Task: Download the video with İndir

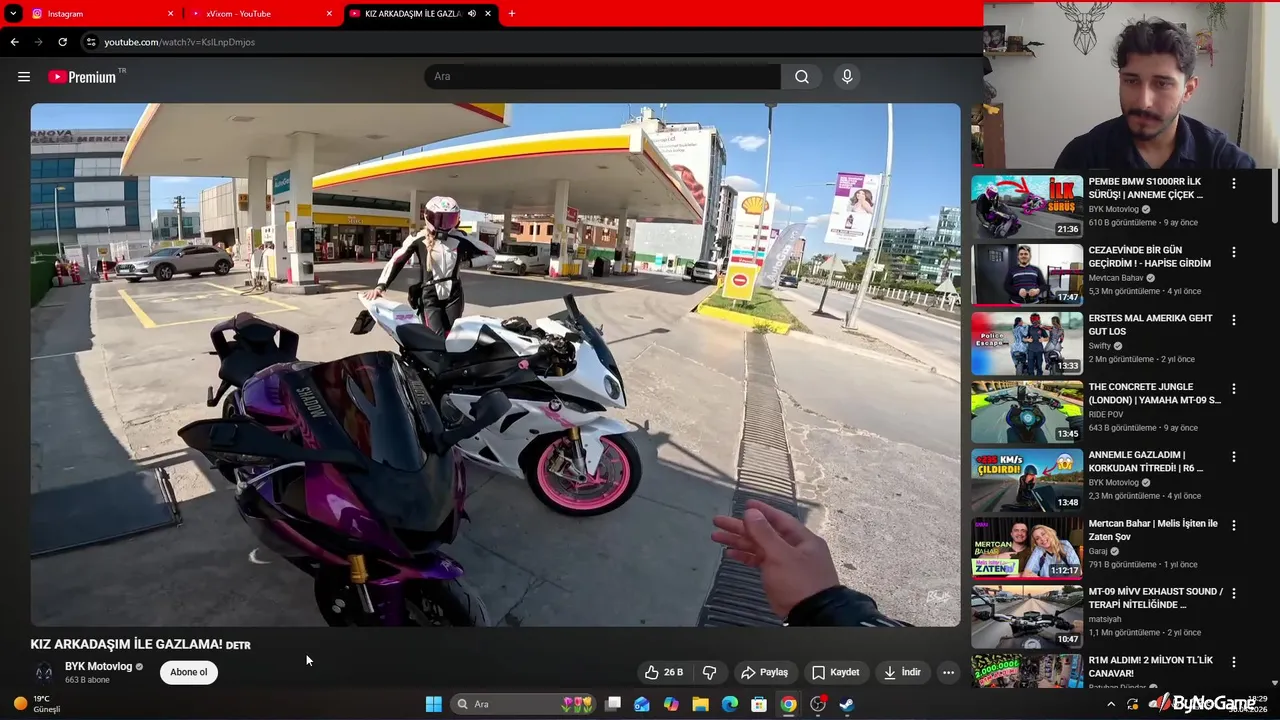Action: 902,672
